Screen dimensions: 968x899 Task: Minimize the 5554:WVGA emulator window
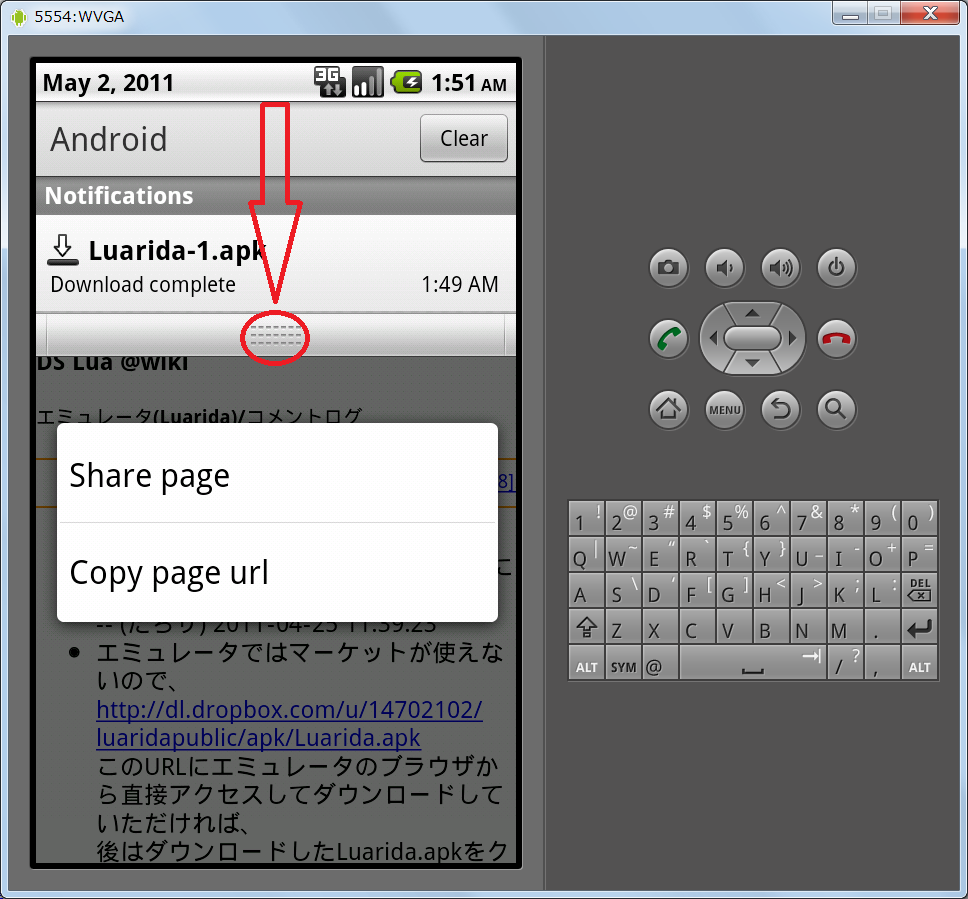coord(850,14)
